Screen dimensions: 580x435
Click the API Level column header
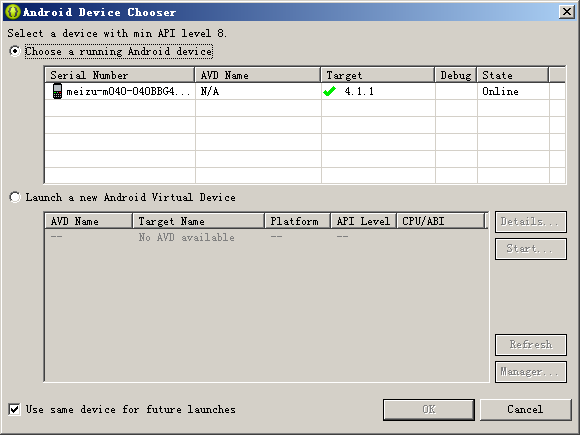(363, 221)
